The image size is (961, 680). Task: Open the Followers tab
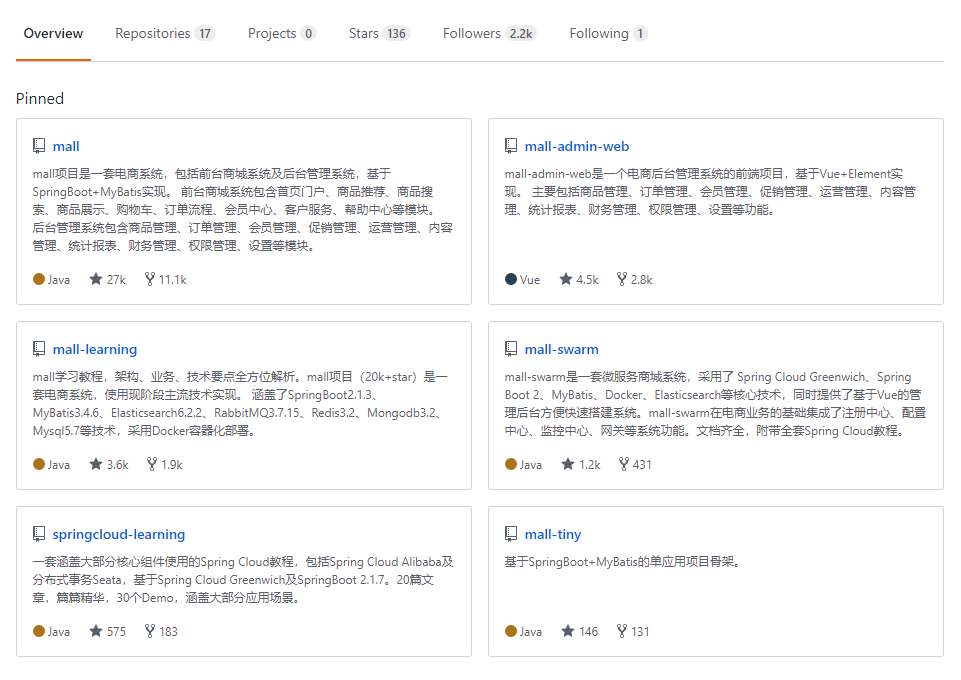click(x=489, y=34)
